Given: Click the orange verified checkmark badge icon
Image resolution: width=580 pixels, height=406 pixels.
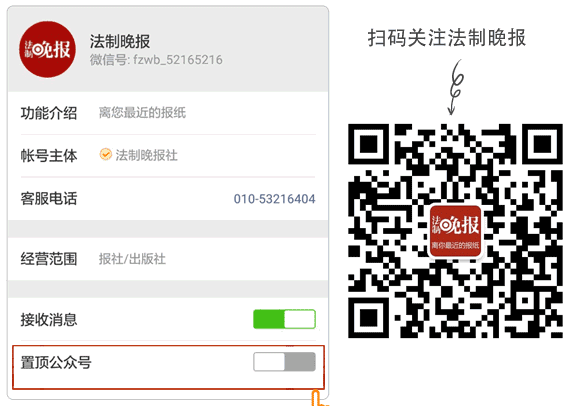Looking at the screenshot, I should [x=106, y=154].
